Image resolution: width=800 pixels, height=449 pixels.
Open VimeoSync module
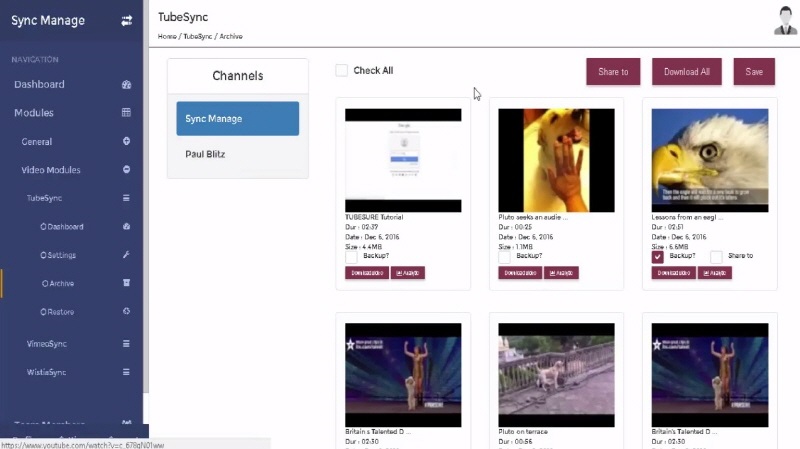click(x=46, y=344)
